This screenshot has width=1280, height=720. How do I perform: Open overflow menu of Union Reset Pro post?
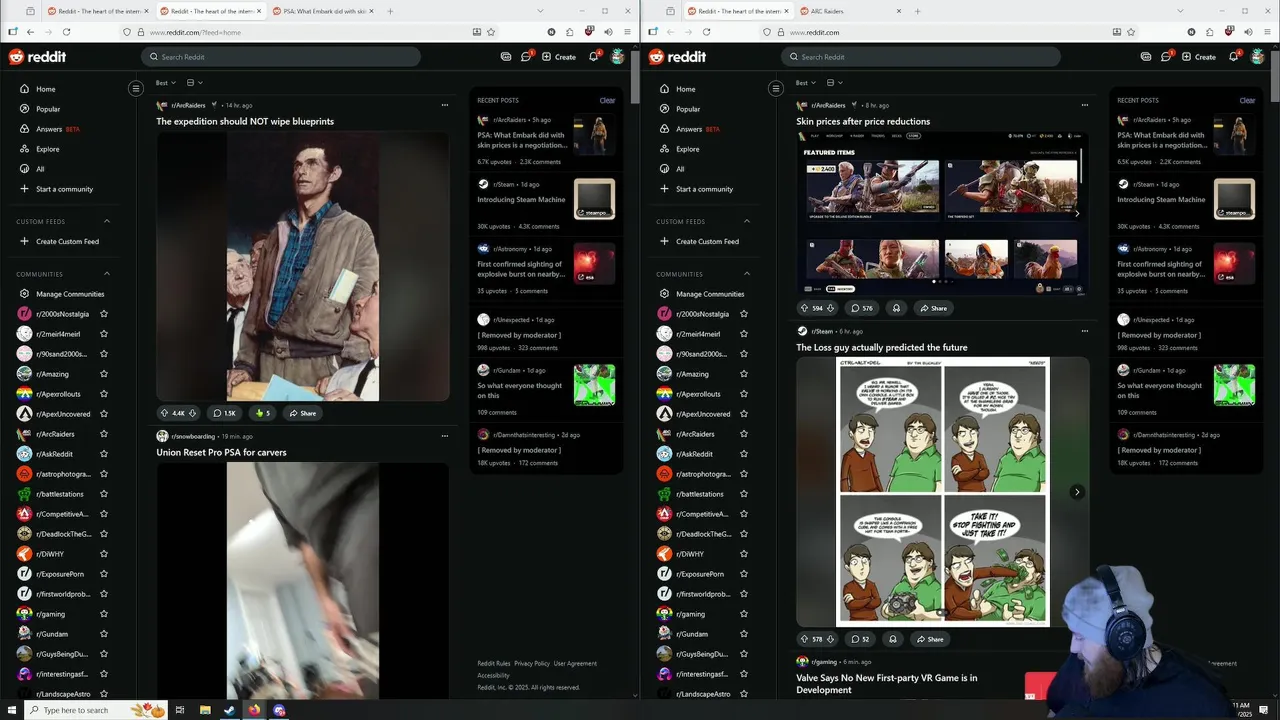point(445,436)
